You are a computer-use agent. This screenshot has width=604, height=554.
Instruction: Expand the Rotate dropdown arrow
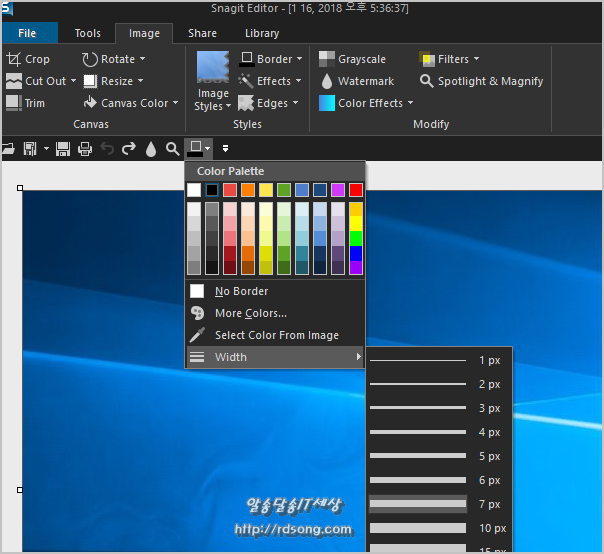tap(143, 59)
